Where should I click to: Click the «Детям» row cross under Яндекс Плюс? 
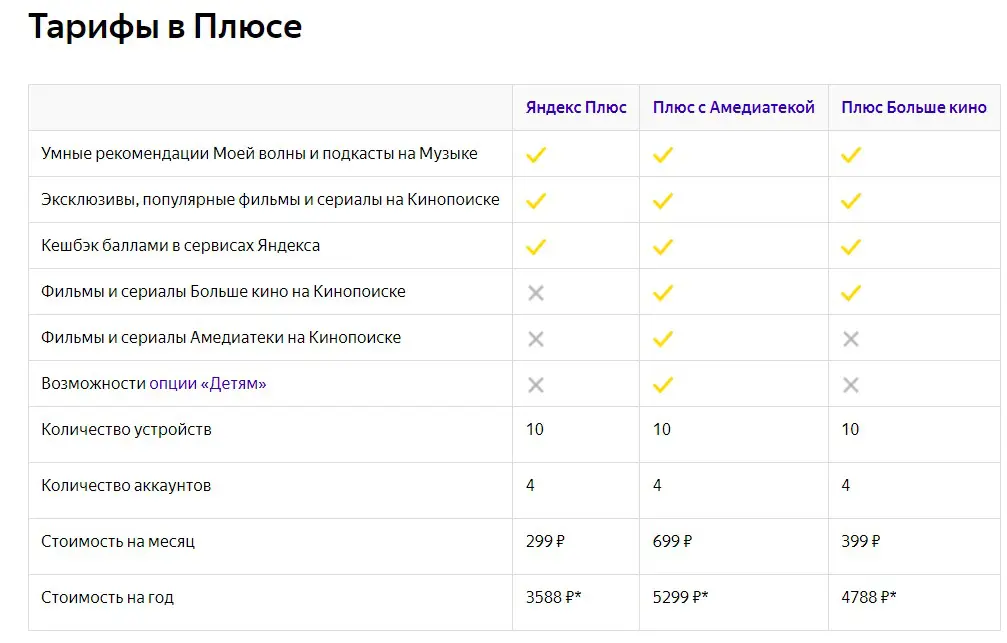tap(536, 385)
